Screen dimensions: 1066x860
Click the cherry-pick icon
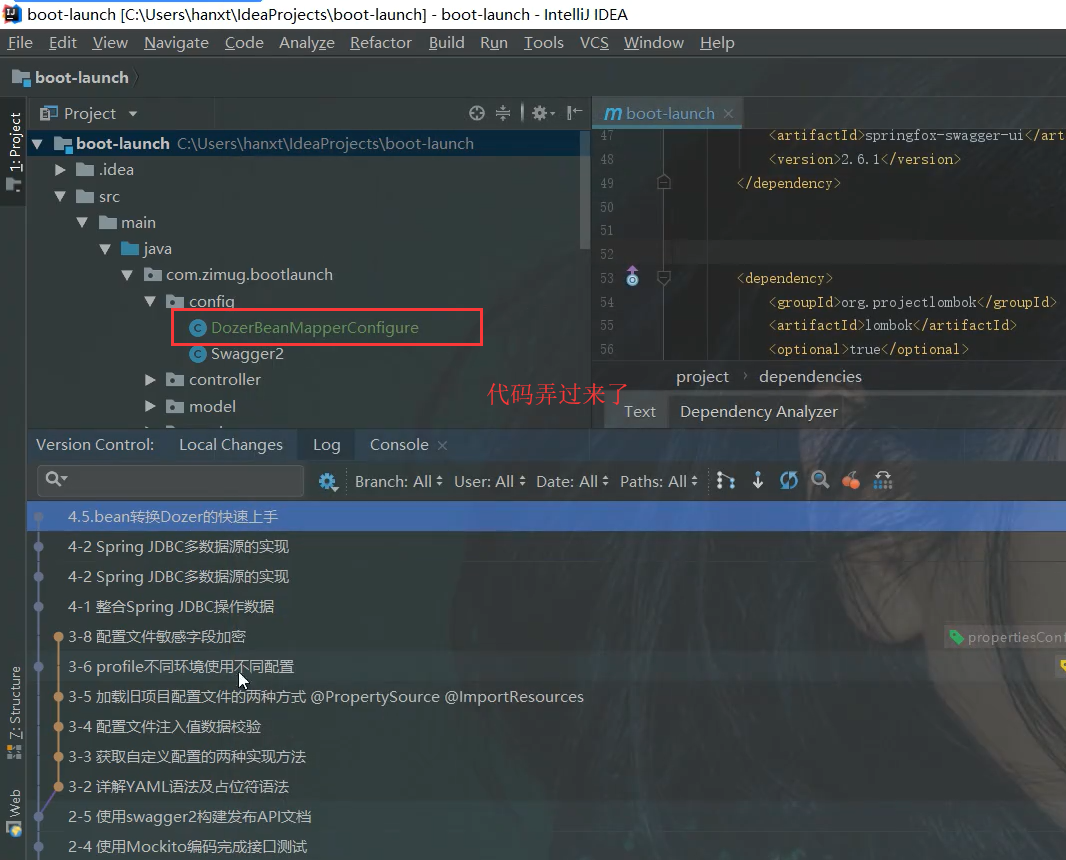click(850, 481)
